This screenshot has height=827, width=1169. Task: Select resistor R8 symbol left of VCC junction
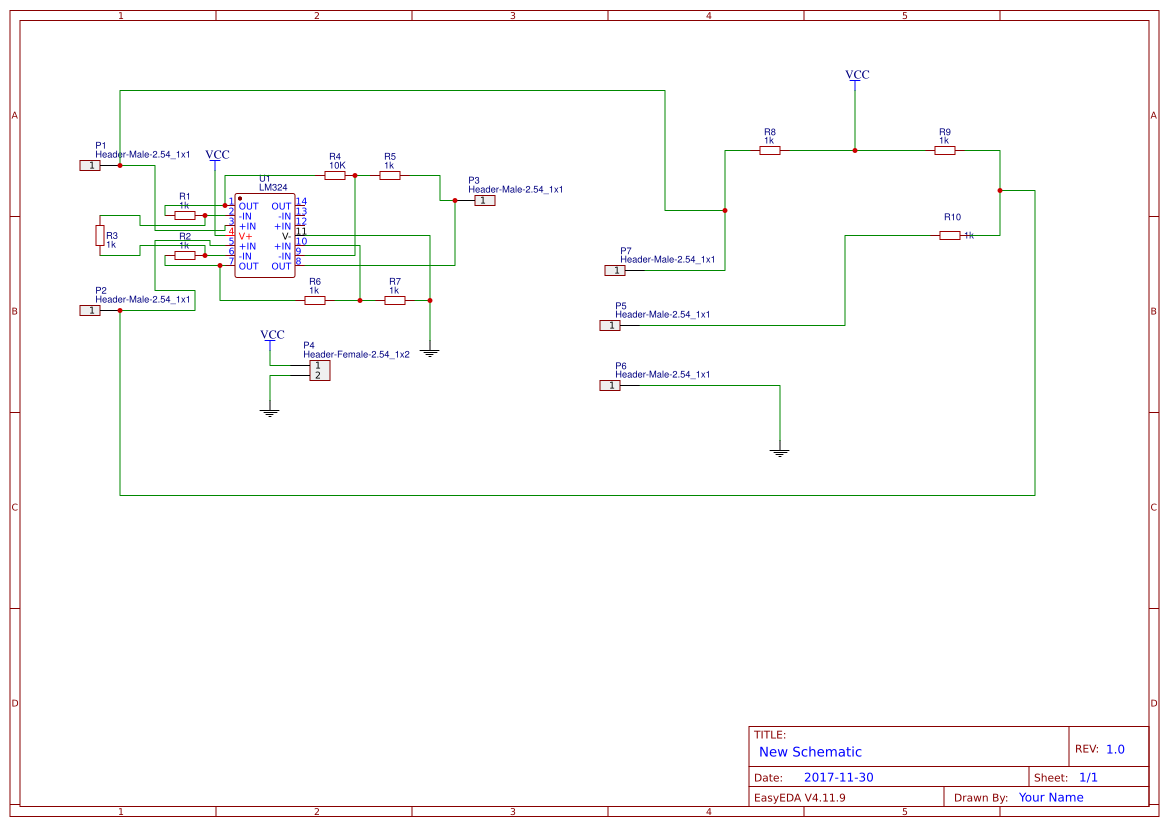[x=770, y=151]
